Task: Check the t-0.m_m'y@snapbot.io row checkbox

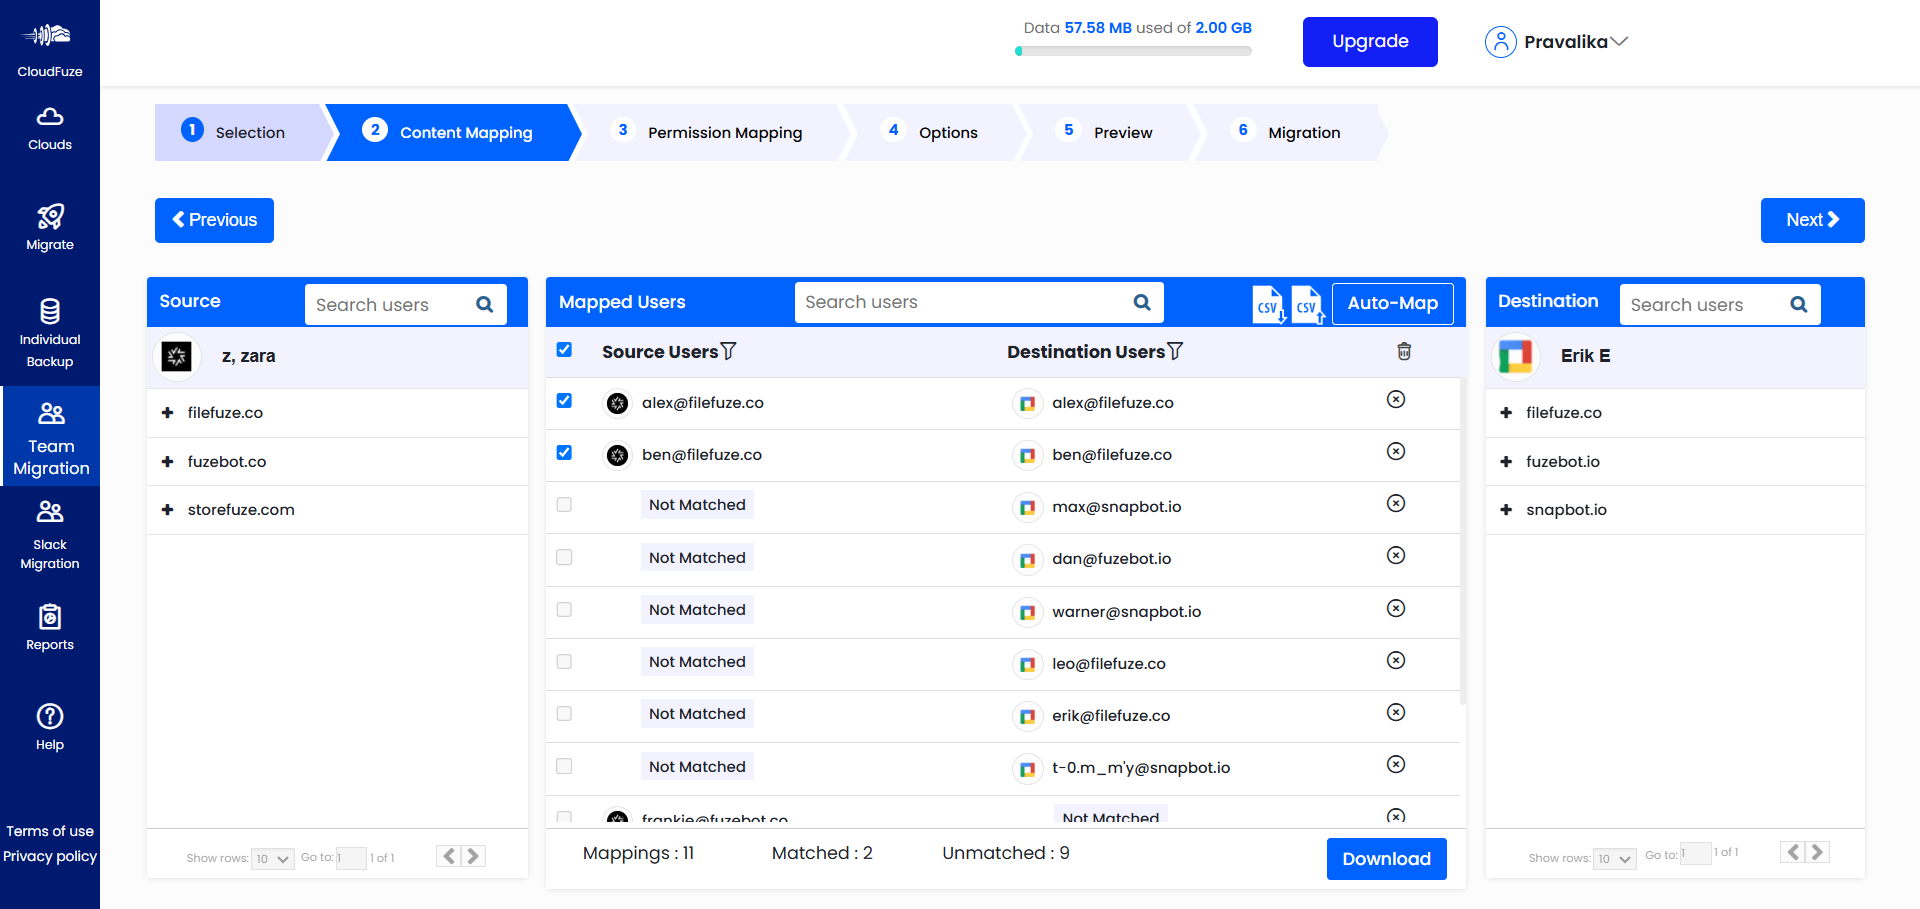Action: tap(564, 766)
